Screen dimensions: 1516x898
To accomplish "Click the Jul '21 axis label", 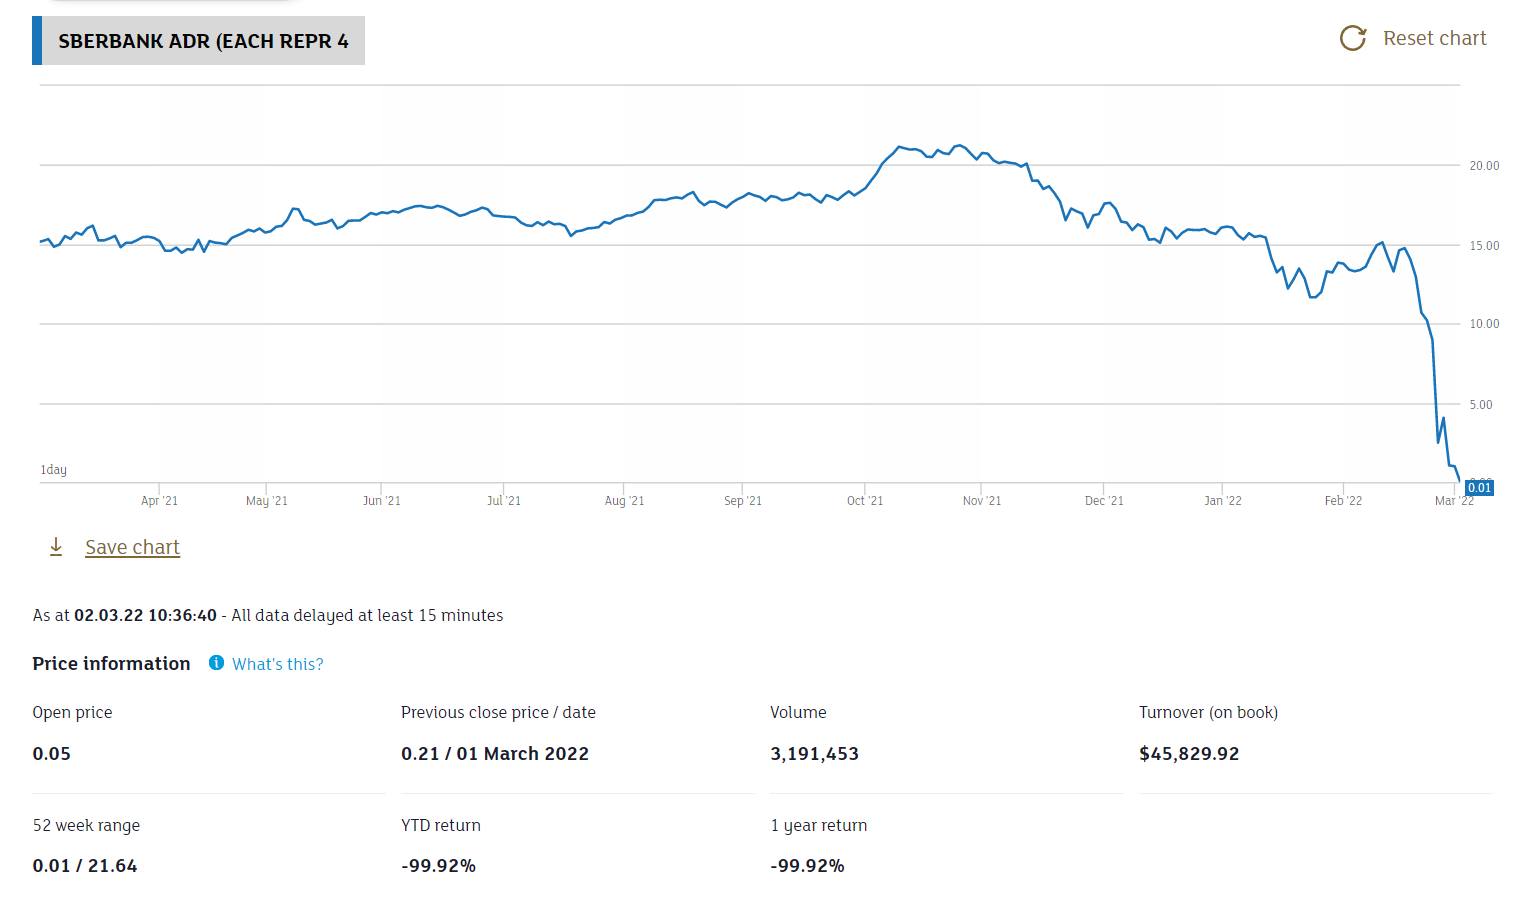I will [x=504, y=500].
